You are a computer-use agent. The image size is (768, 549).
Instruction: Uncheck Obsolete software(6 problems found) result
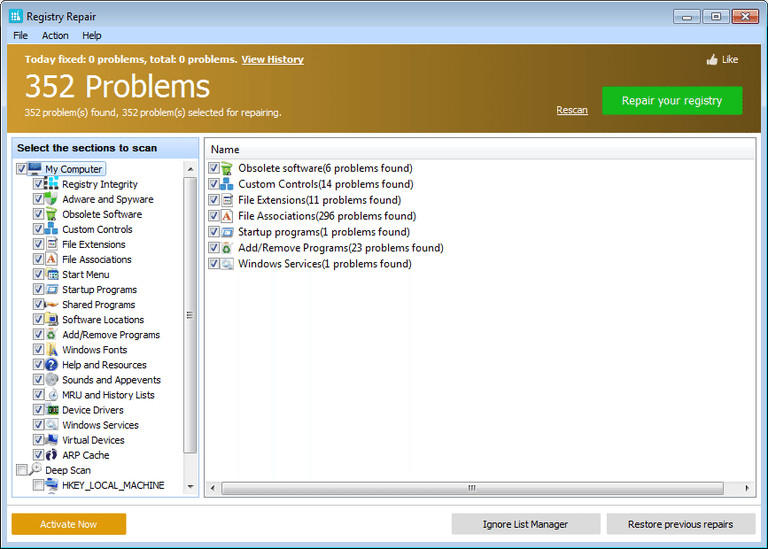214,168
